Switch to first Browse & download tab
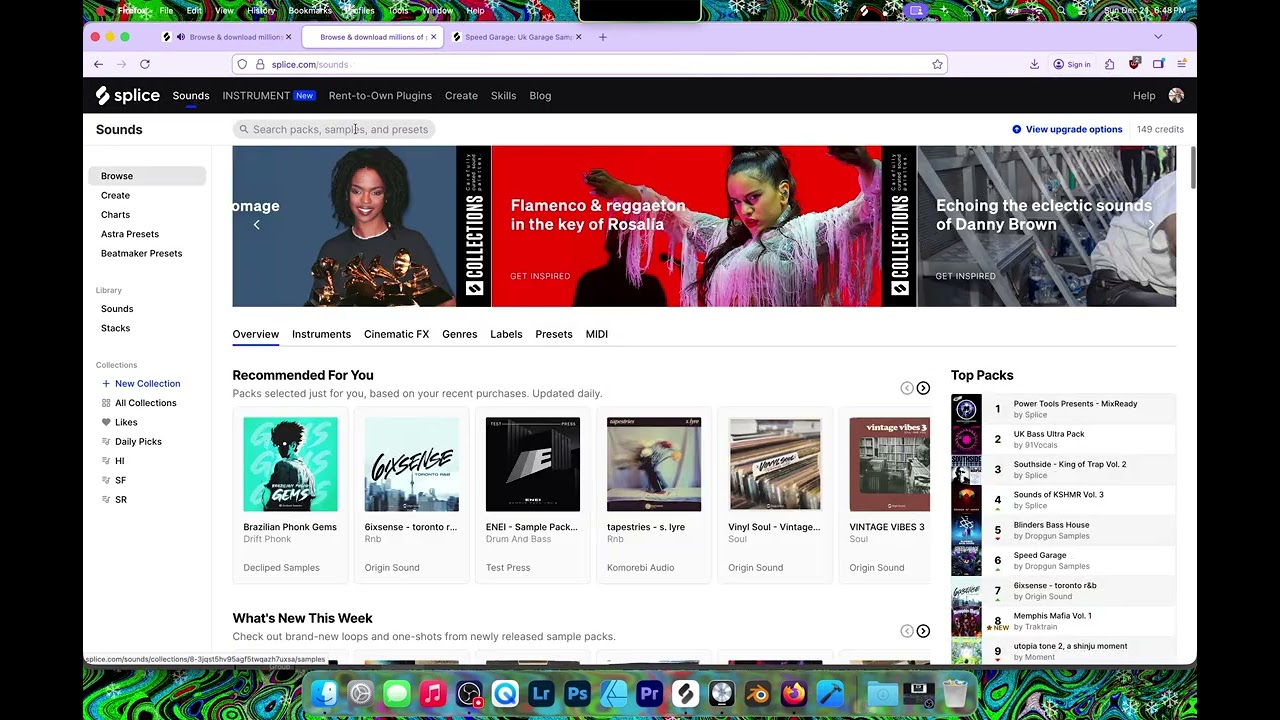Image resolution: width=1280 pixels, height=720 pixels. click(x=228, y=37)
